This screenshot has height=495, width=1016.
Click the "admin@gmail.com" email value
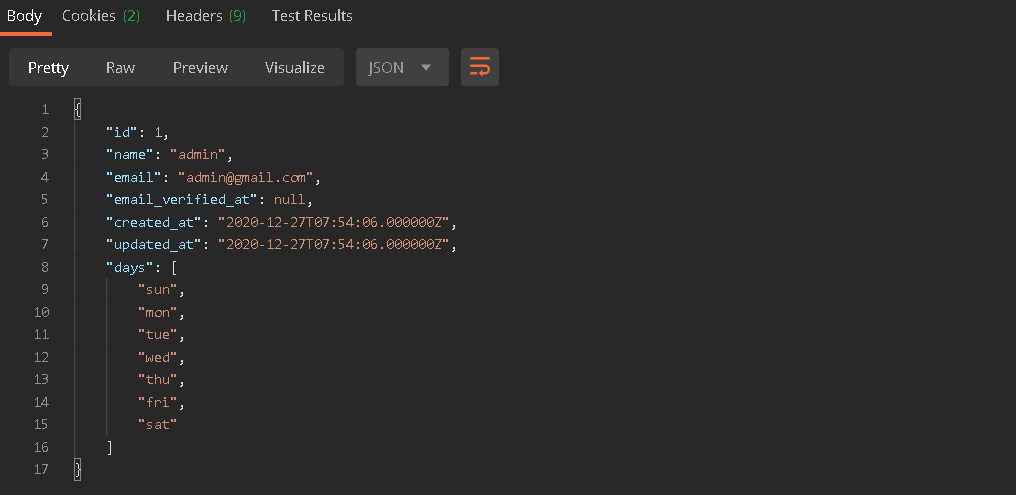[246, 178]
